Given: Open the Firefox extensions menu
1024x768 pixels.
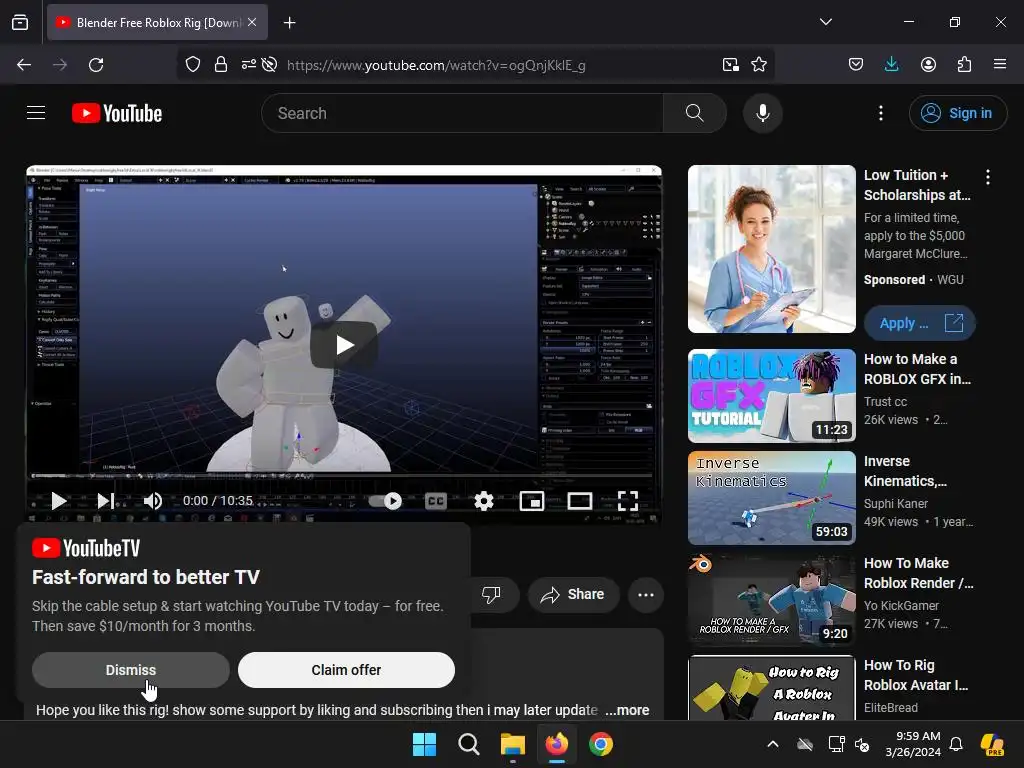Looking at the screenshot, I should 964,65.
